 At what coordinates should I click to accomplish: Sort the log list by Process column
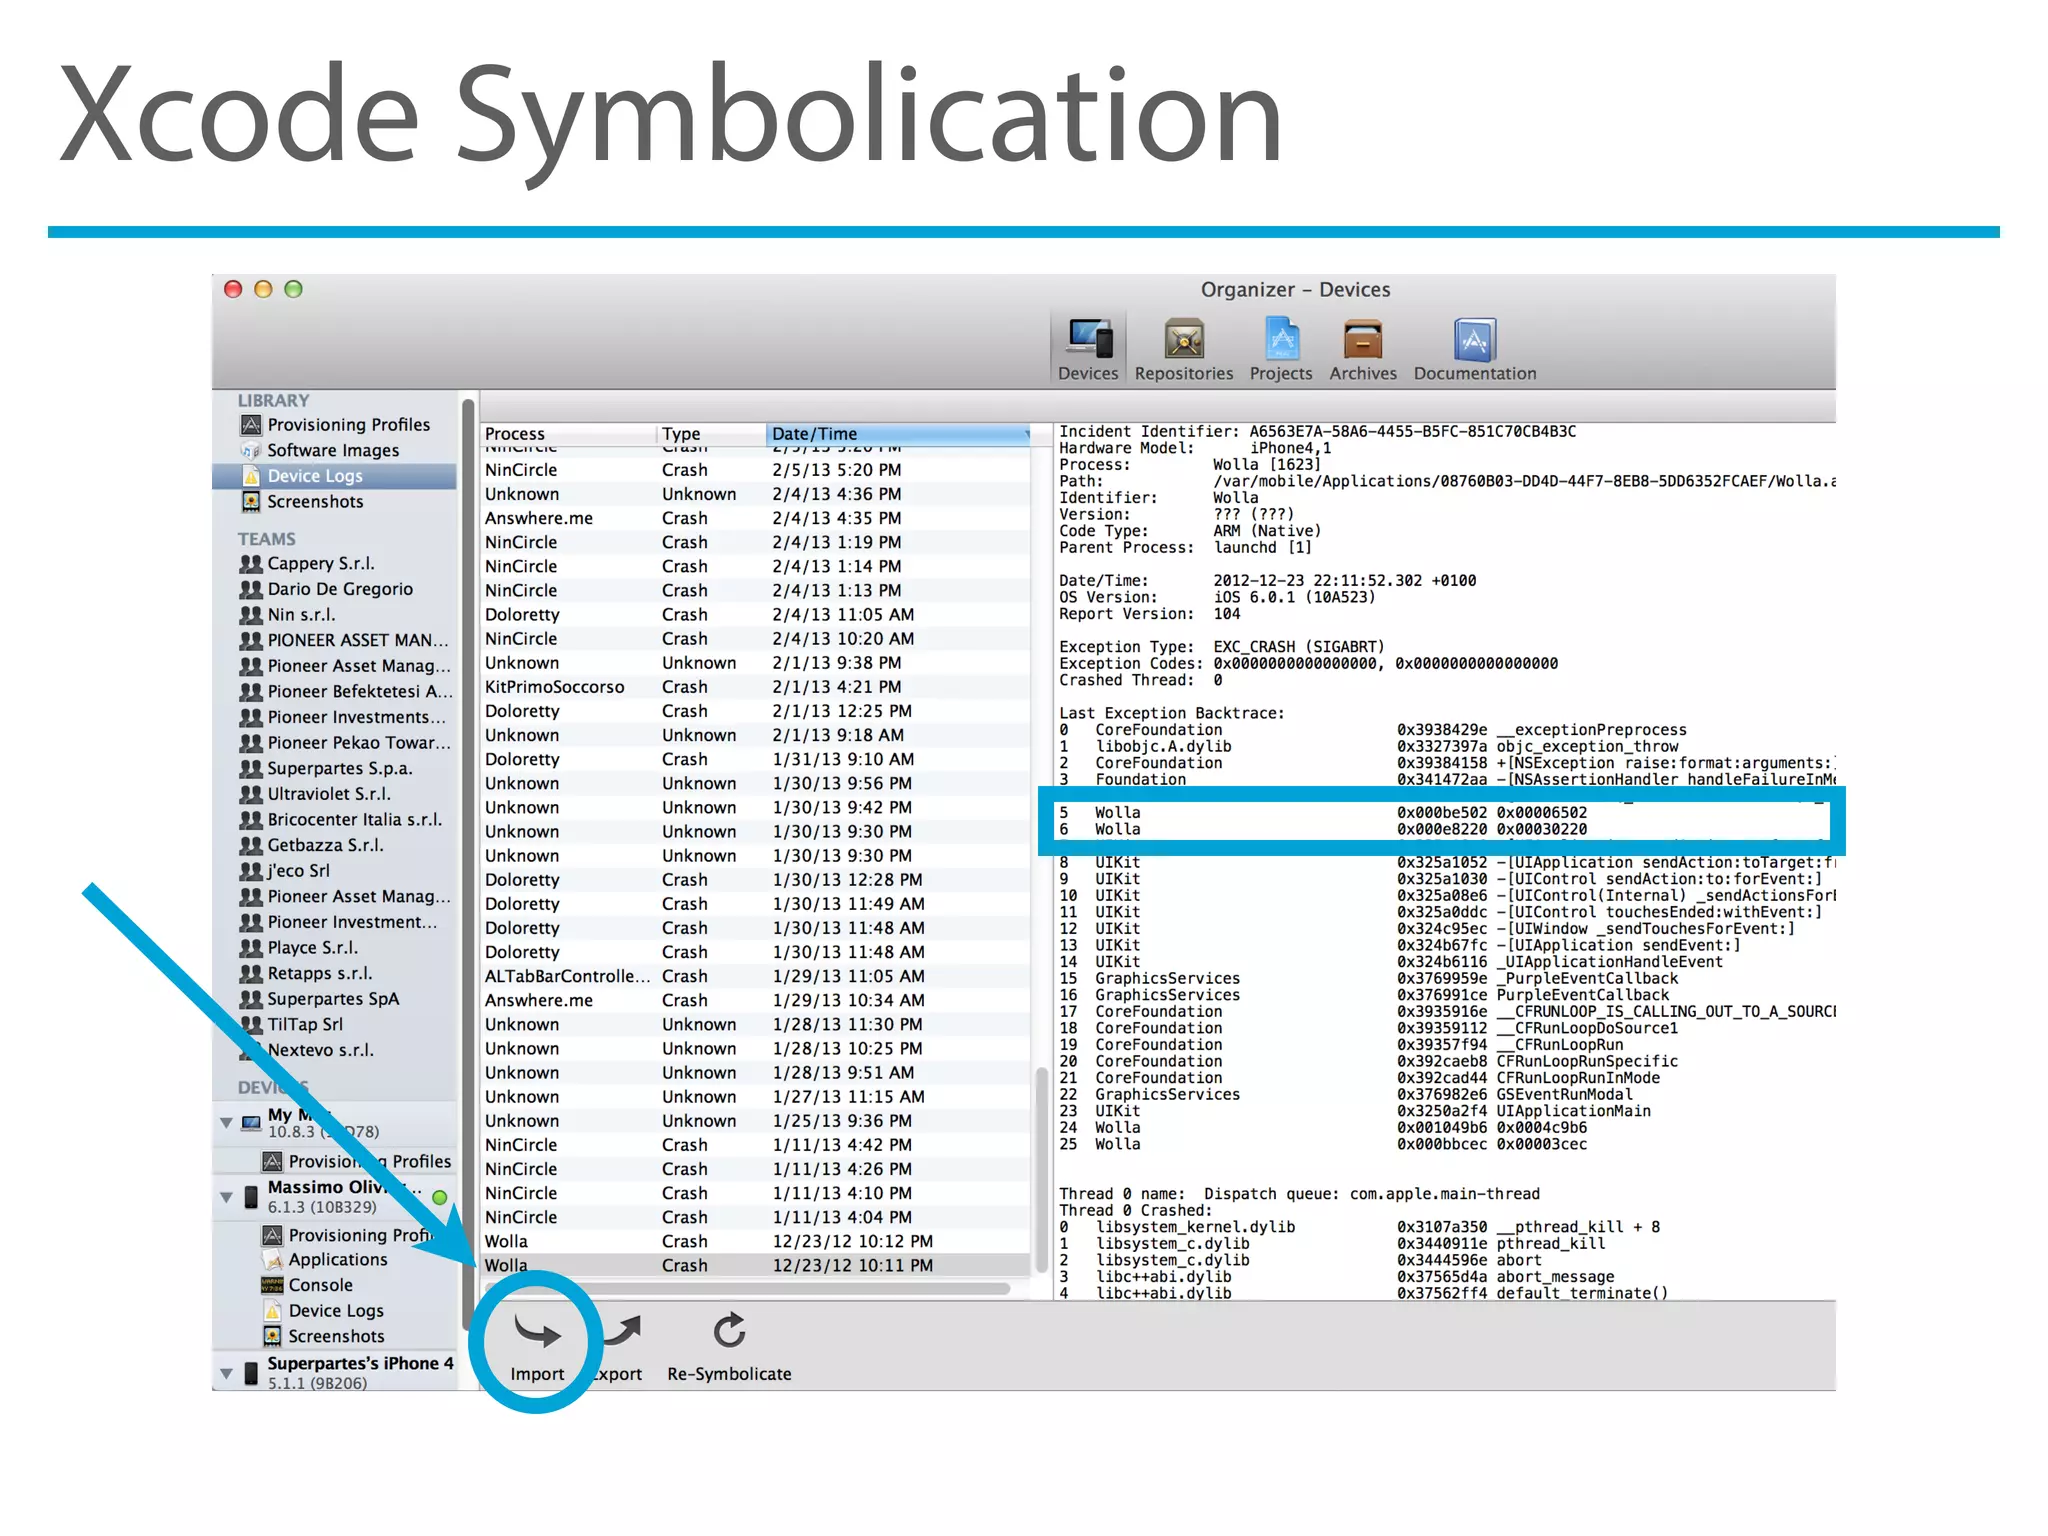click(x=568, y=434)
